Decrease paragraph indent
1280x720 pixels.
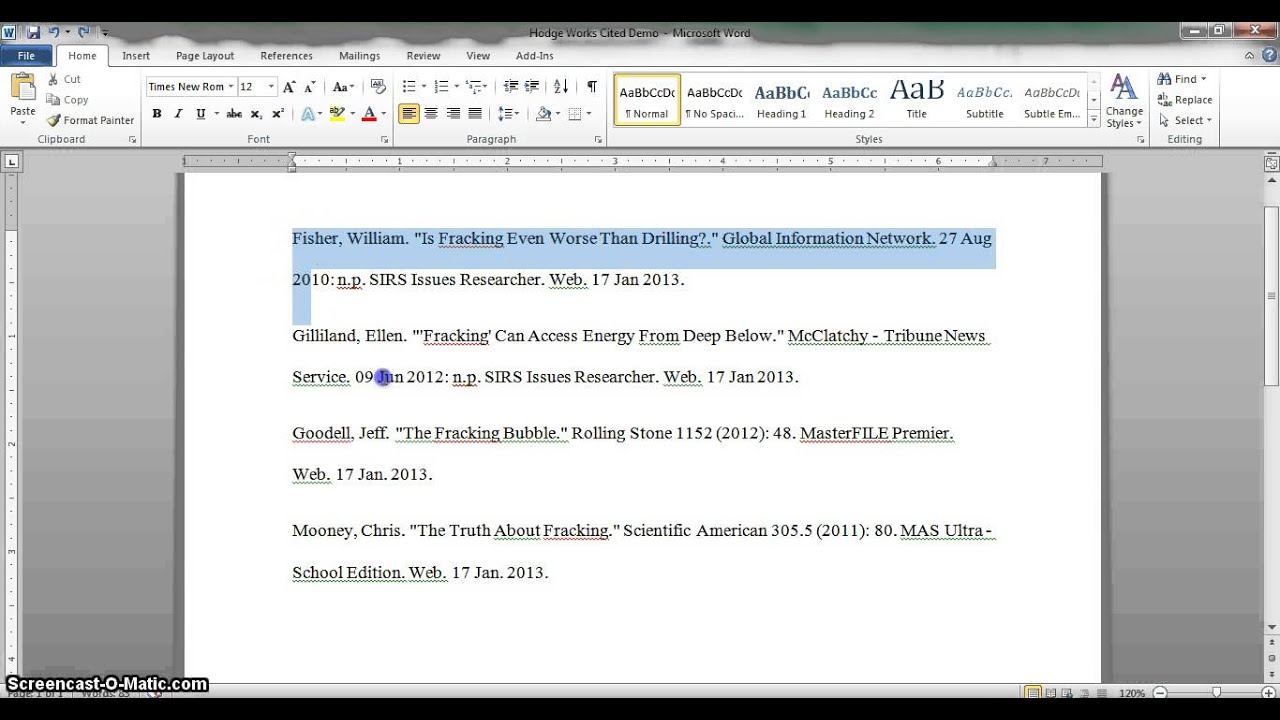coord(510,87)
